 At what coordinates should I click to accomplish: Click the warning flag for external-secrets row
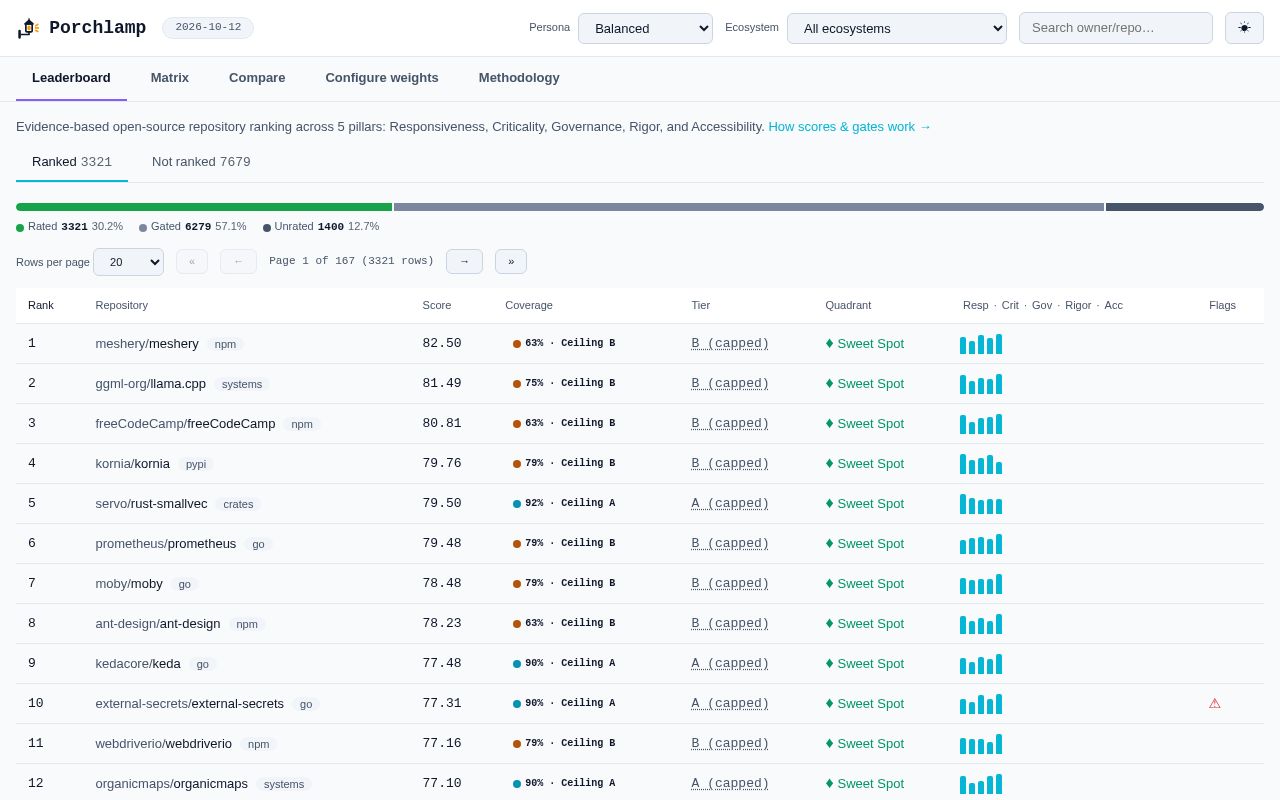[x=1215, y=703]
